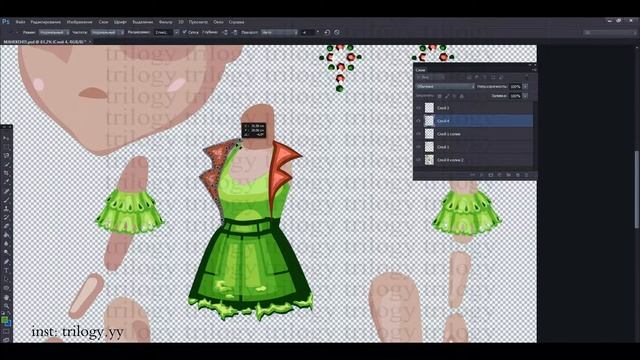Move pin depth backward

[235, 32]
